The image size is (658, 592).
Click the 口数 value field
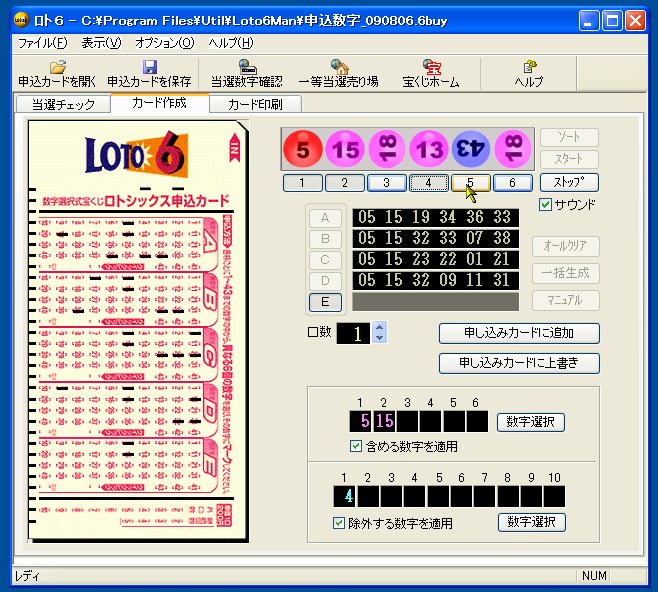353,334
